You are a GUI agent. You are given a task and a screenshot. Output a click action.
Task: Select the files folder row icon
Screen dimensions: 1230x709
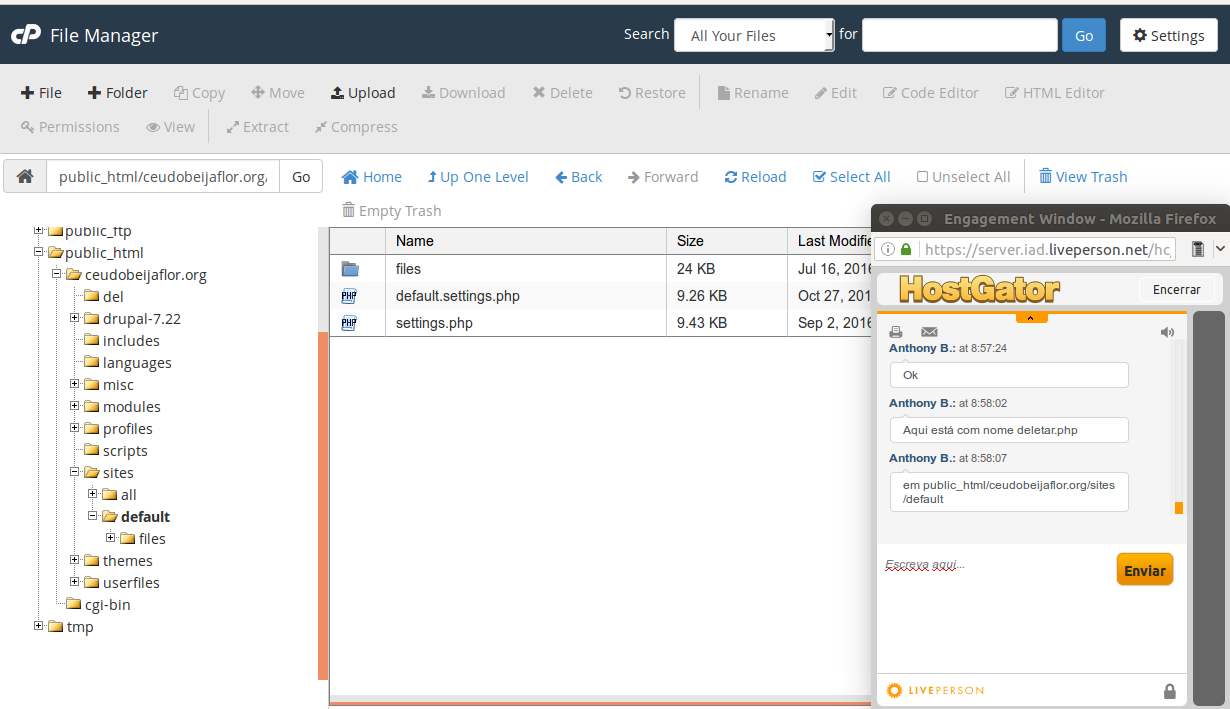point(350,269)
